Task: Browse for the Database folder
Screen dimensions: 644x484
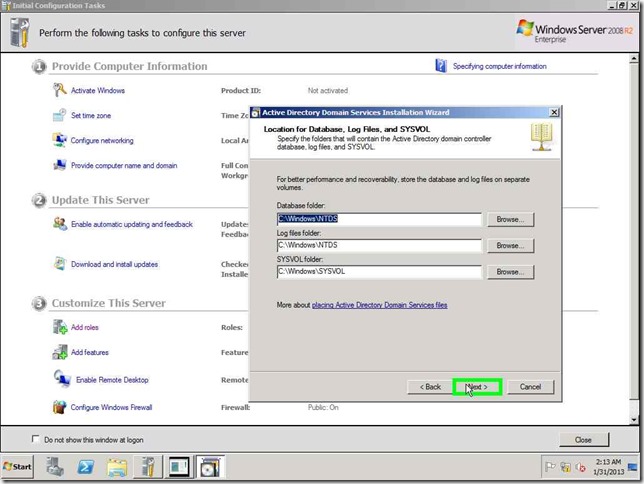Action: [511, 219]
